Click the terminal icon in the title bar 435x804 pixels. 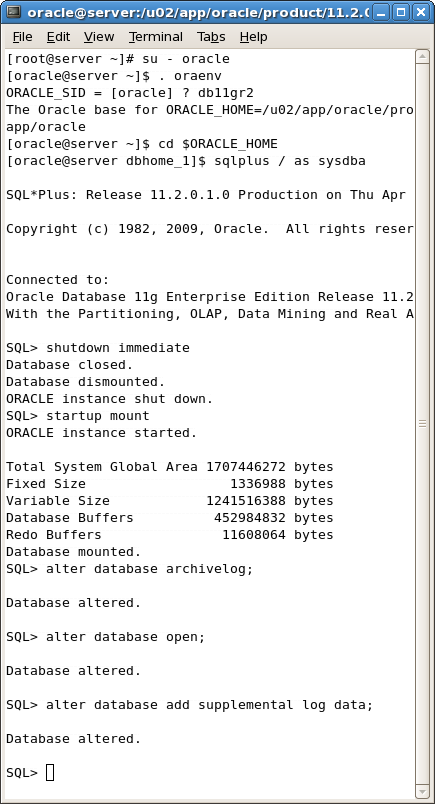[14, 11]
